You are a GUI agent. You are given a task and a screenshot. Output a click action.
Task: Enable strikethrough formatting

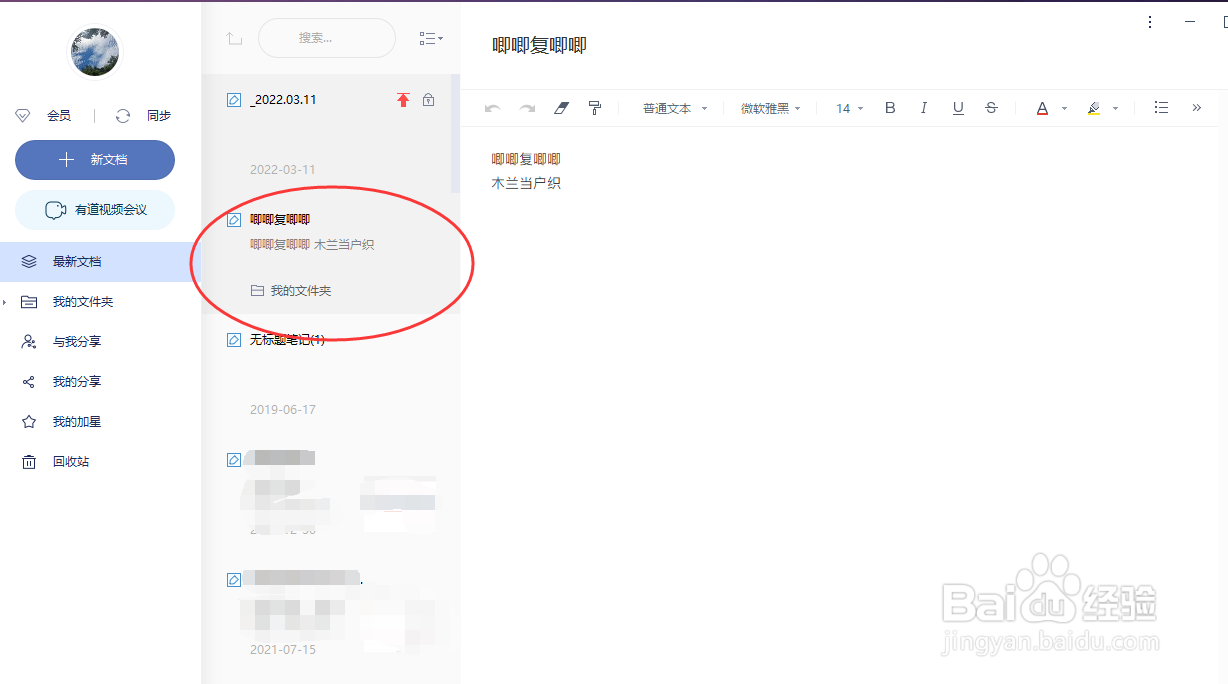(991, 108)
